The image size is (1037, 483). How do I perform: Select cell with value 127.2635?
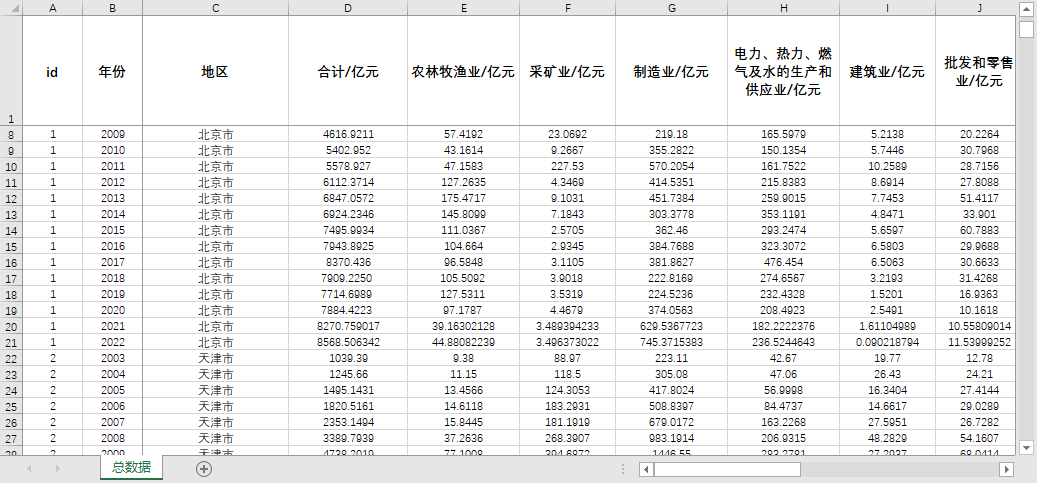464,182
